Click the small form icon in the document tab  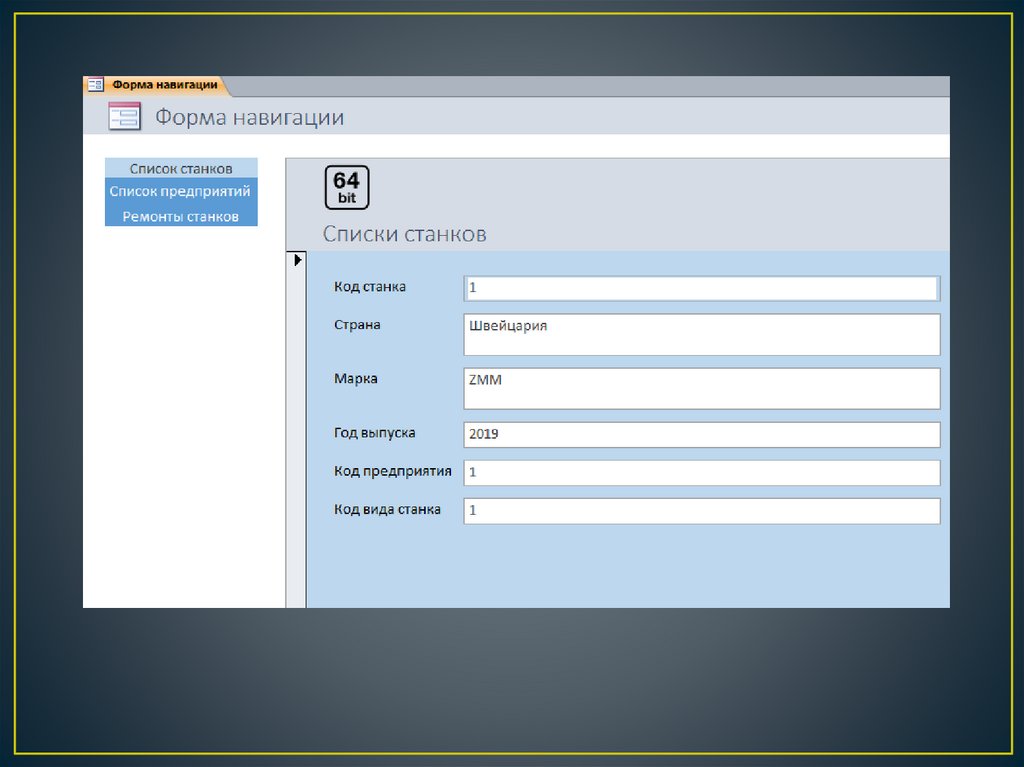95,85
